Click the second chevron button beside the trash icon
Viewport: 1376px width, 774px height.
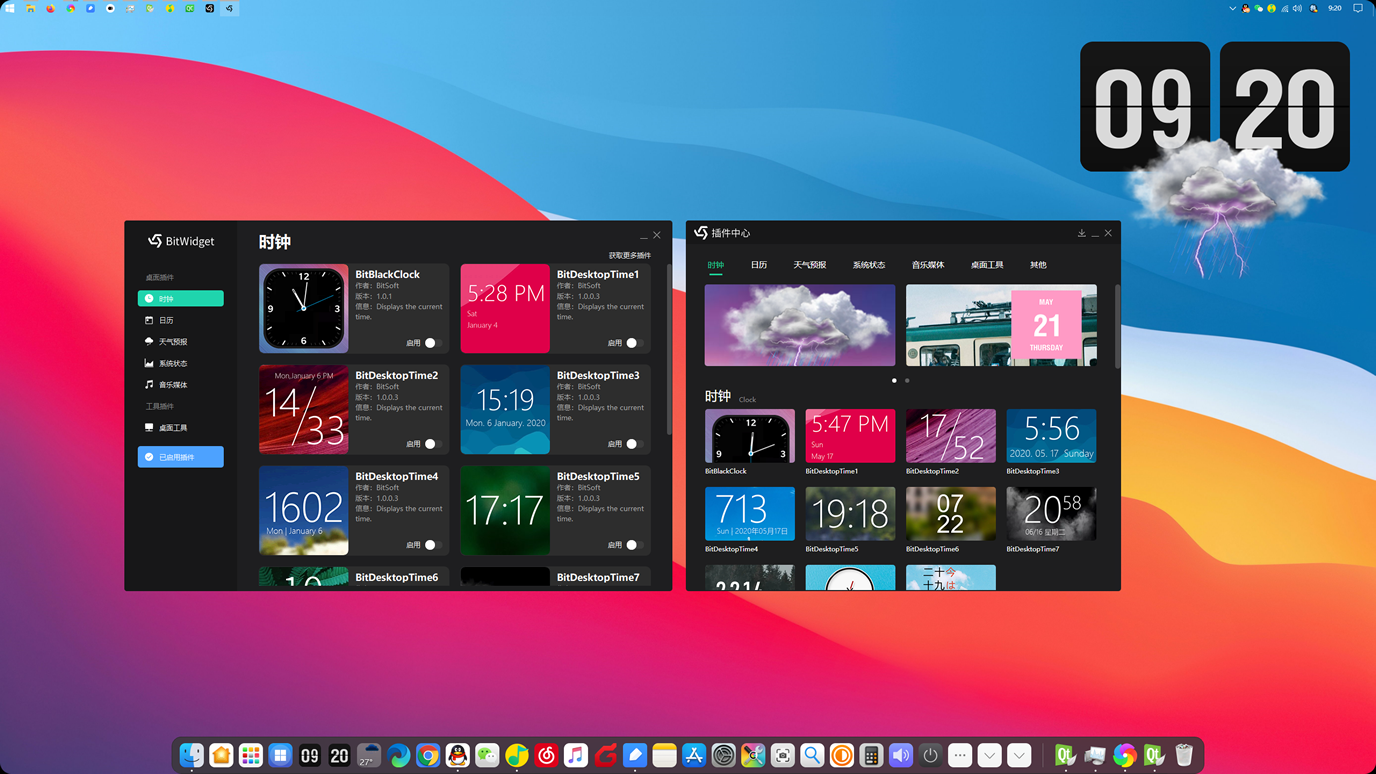[x=1018, y=755]
